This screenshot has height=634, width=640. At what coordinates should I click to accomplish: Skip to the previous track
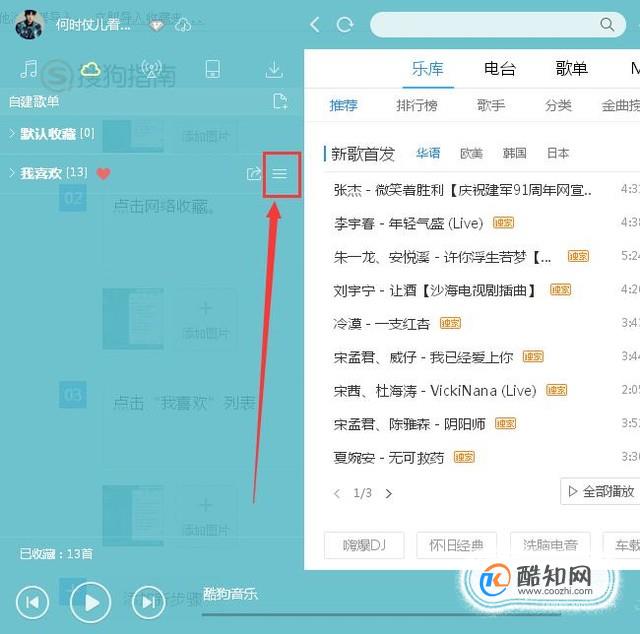point(32,602)
